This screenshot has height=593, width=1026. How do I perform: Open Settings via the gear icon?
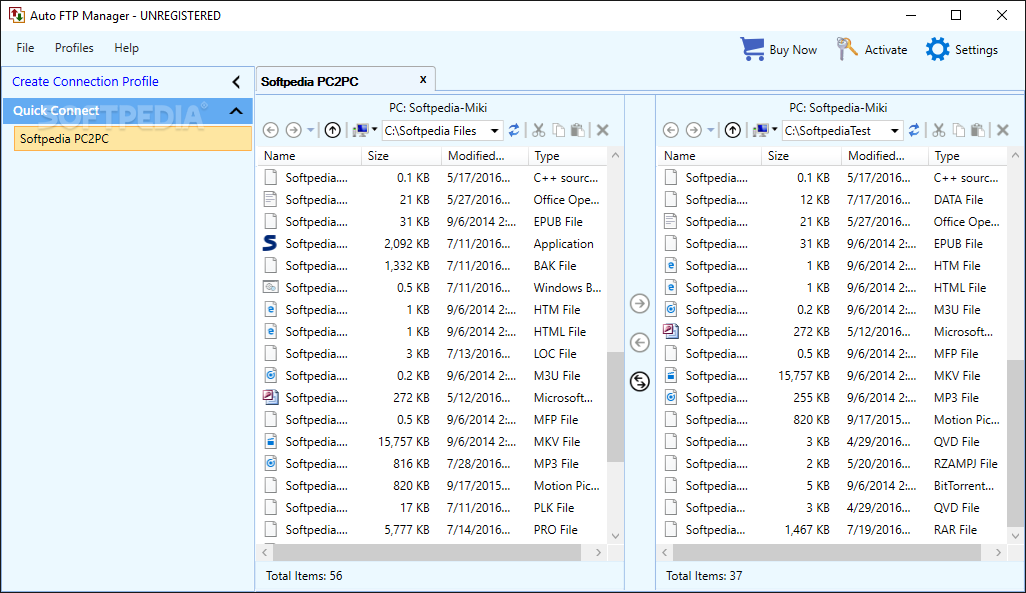(x=937, y=49)
